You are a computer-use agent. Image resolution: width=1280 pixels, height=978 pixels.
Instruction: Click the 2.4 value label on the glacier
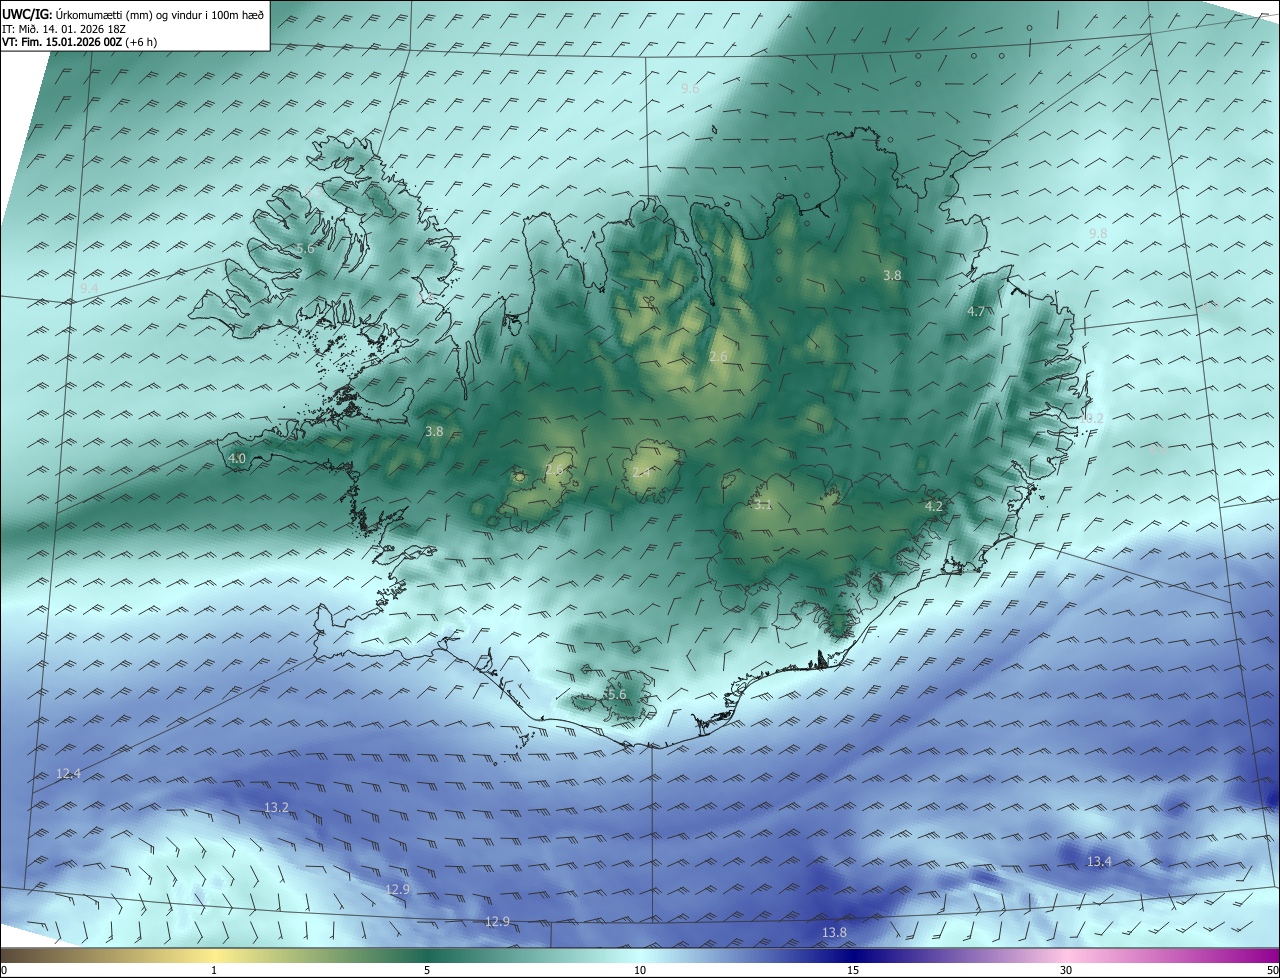pyautogui.click(x=641, y=472)
